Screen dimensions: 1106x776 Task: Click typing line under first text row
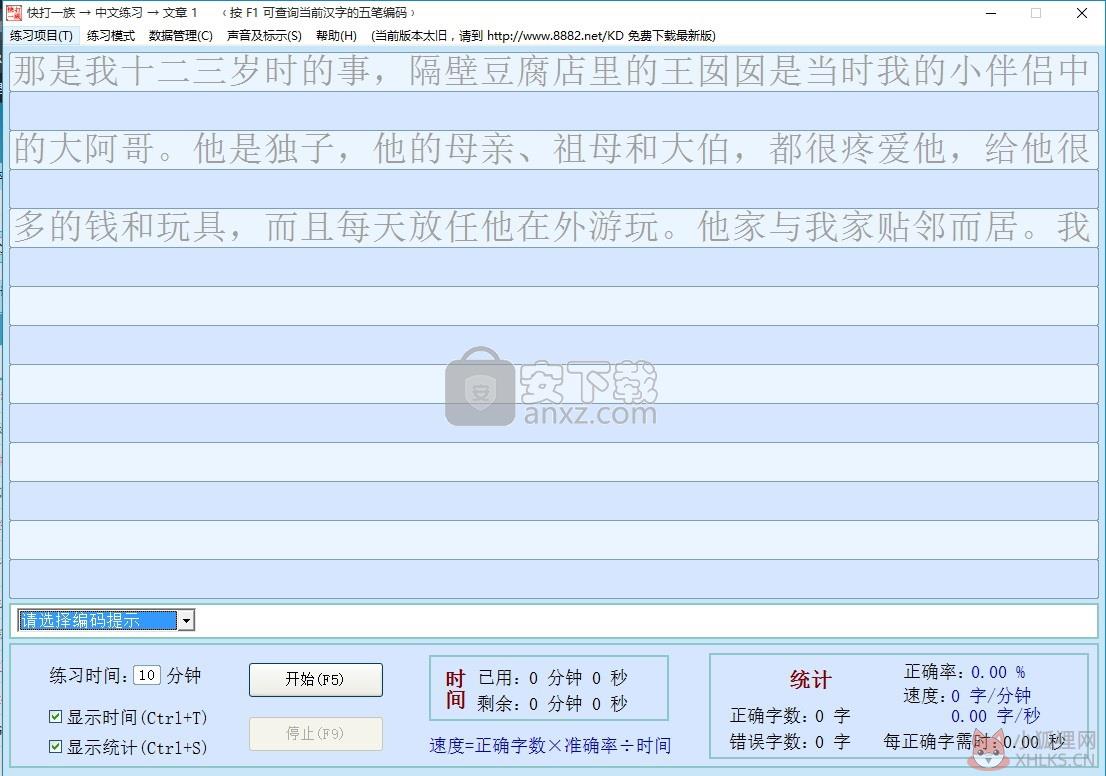click(554, 110)
